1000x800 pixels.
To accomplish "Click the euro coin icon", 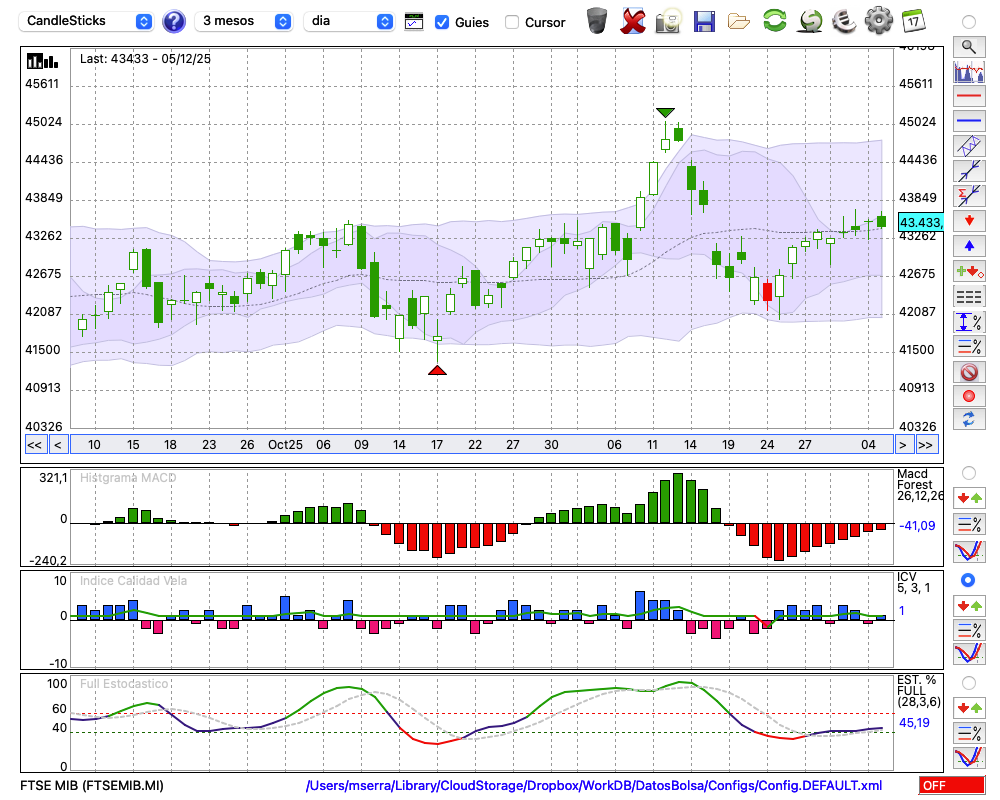I will (x=844, y=21).
